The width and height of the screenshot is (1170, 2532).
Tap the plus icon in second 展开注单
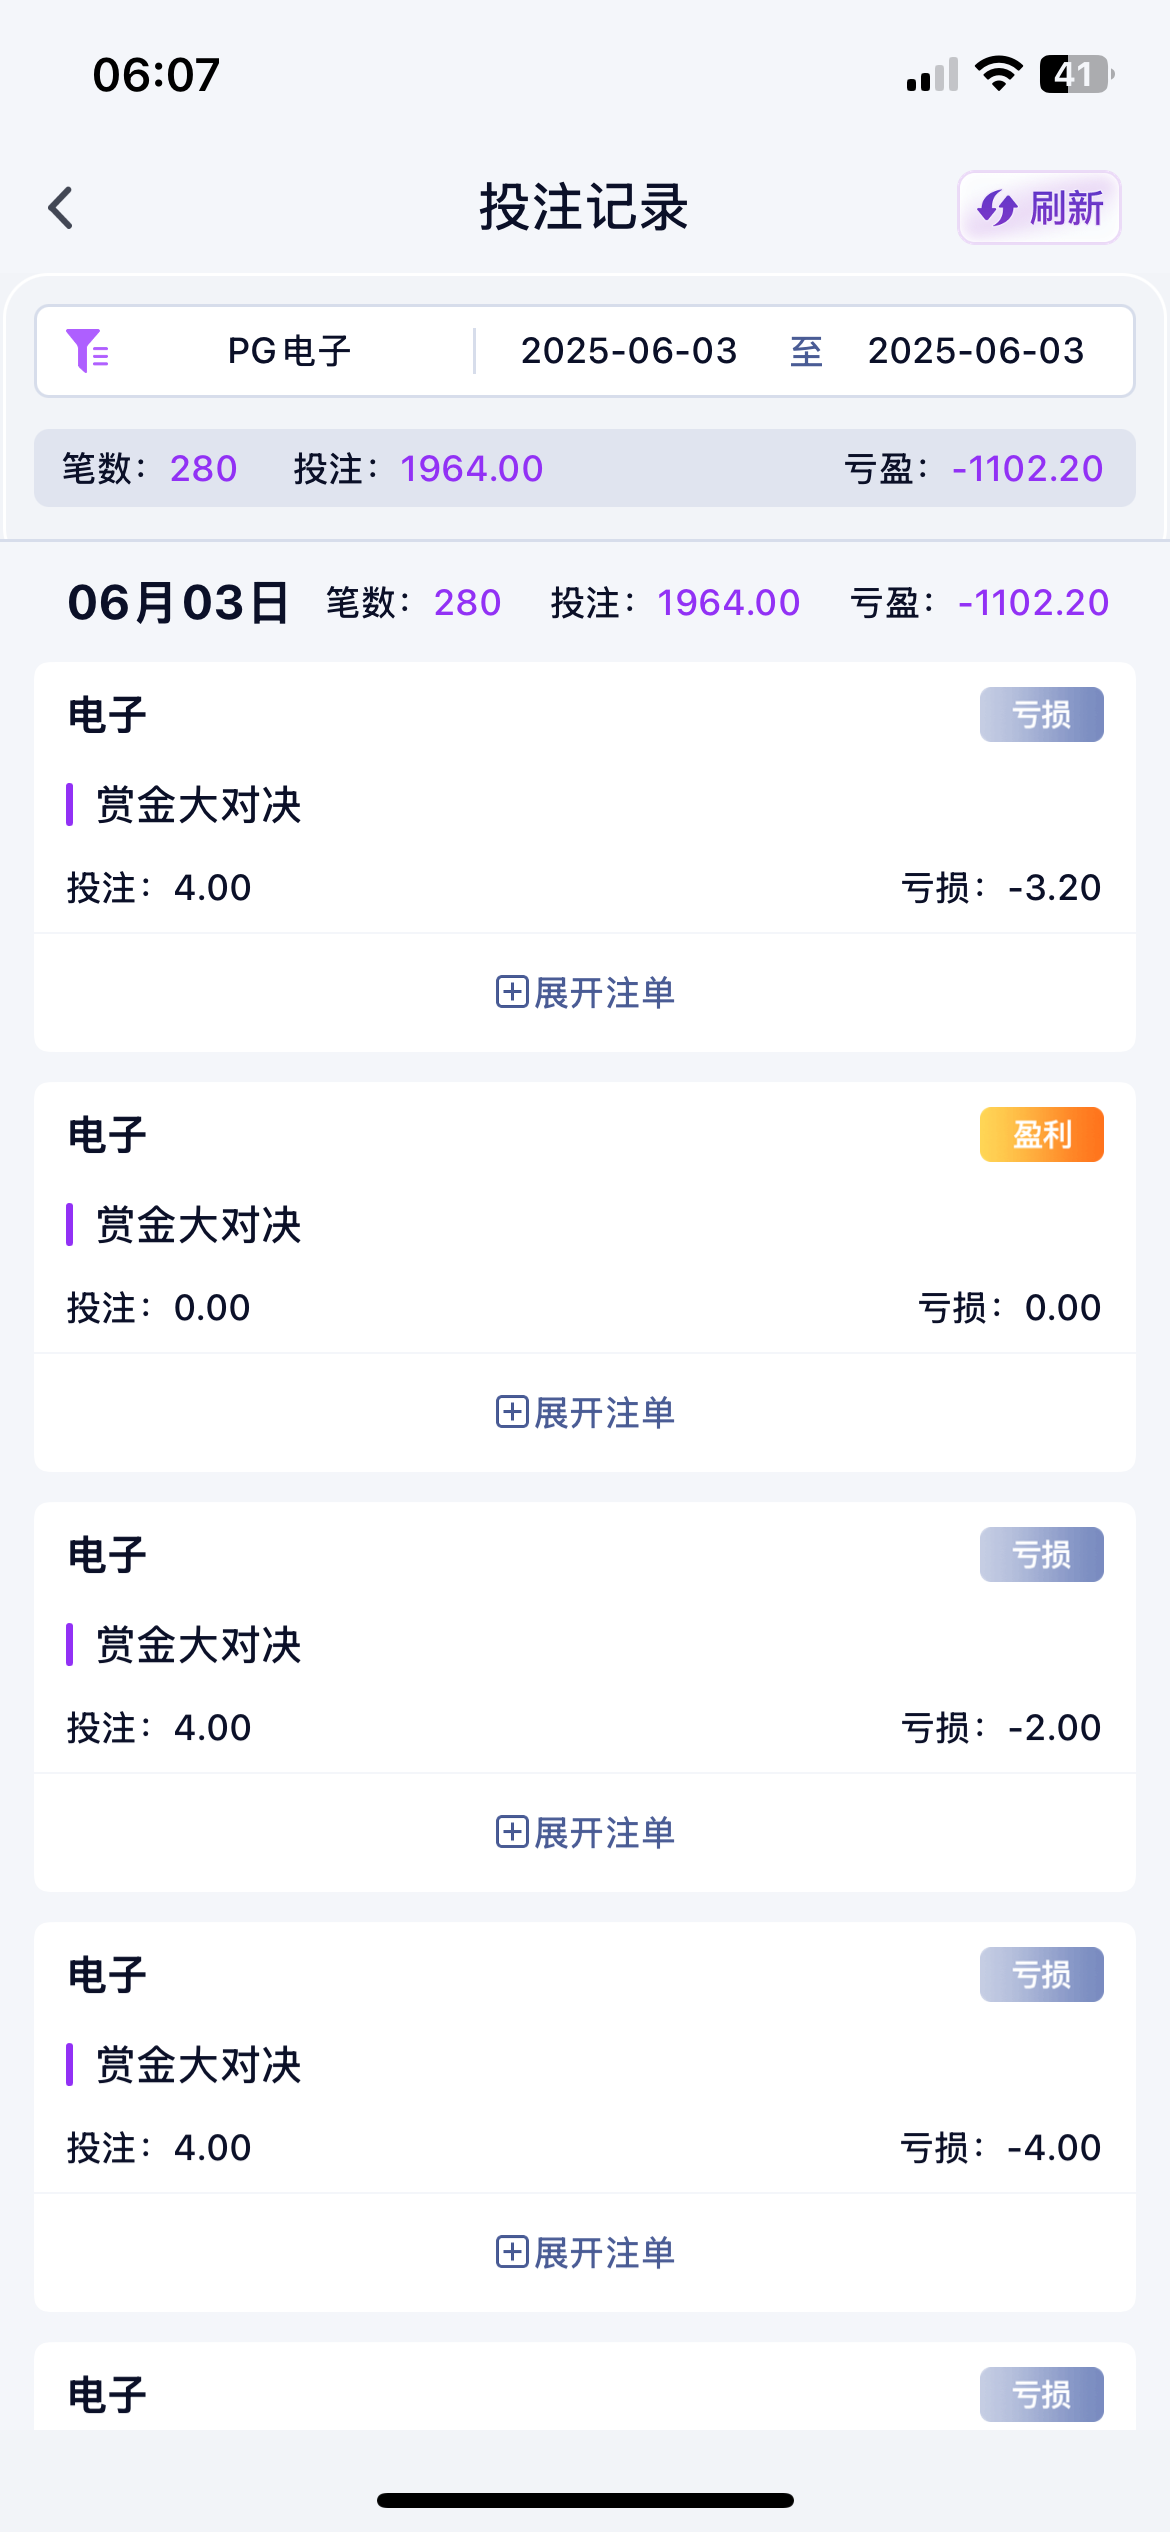point(512,1413)
